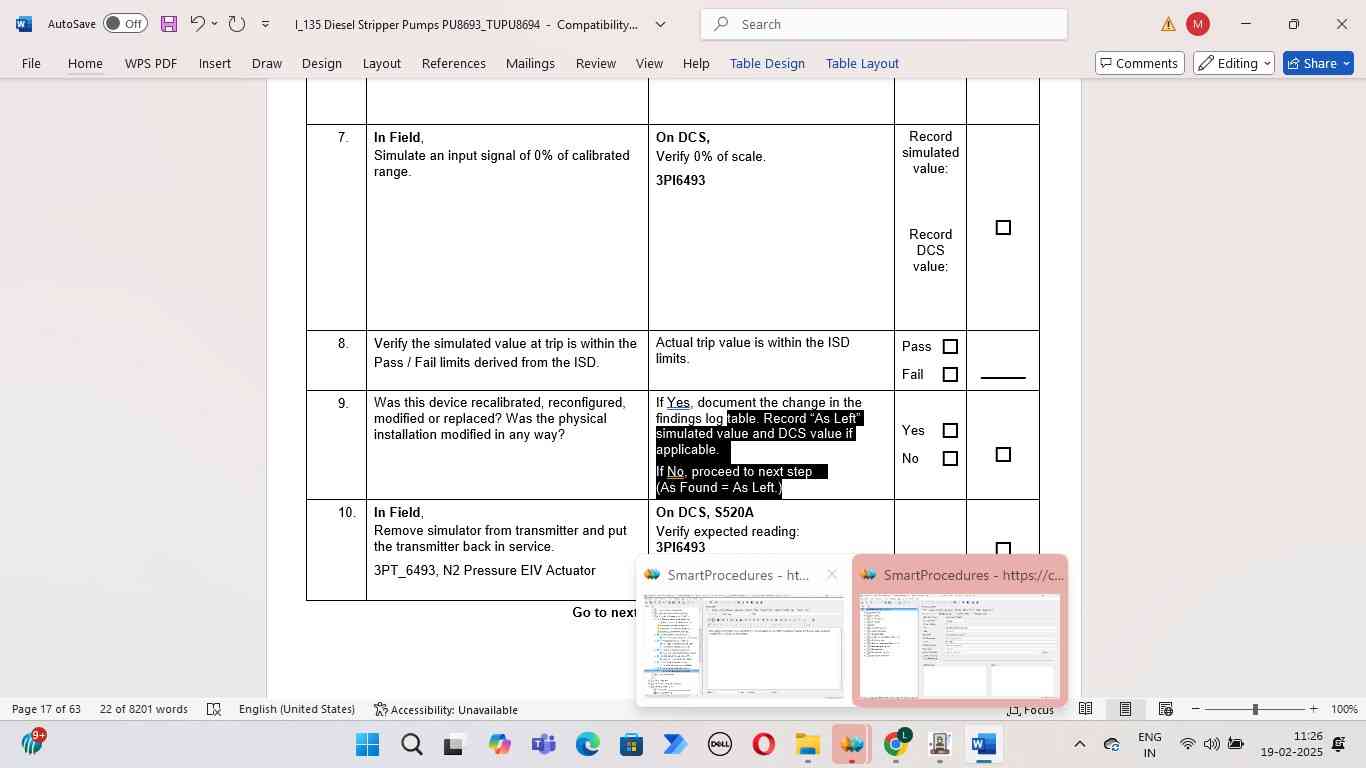Switch to Read Mode view icon

tap(1085, 709)
